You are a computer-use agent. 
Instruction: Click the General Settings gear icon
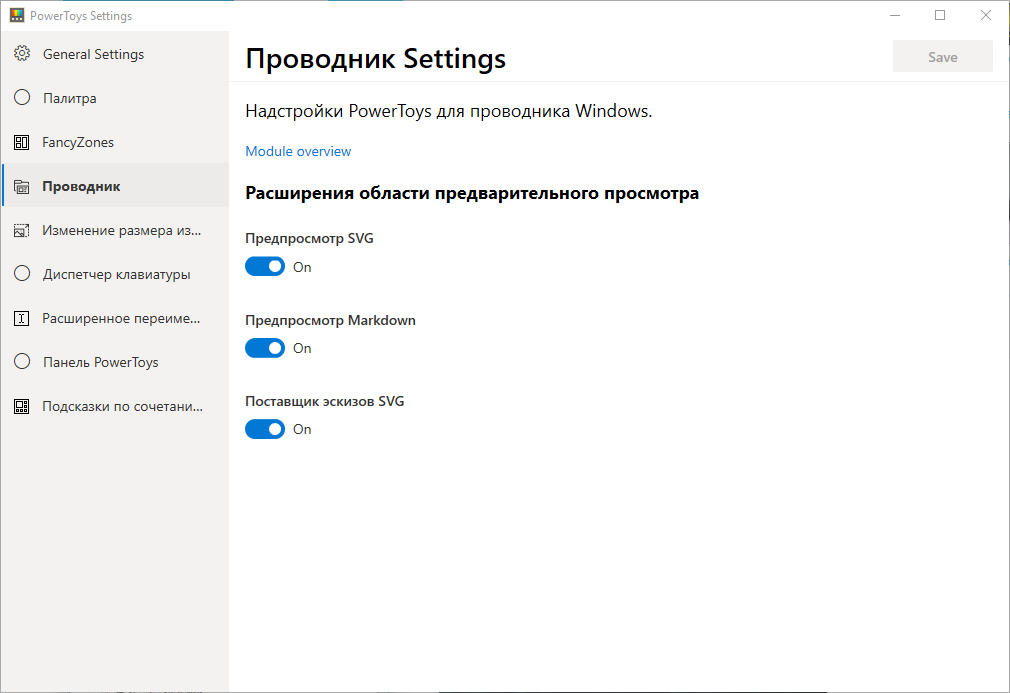point(22,54)
